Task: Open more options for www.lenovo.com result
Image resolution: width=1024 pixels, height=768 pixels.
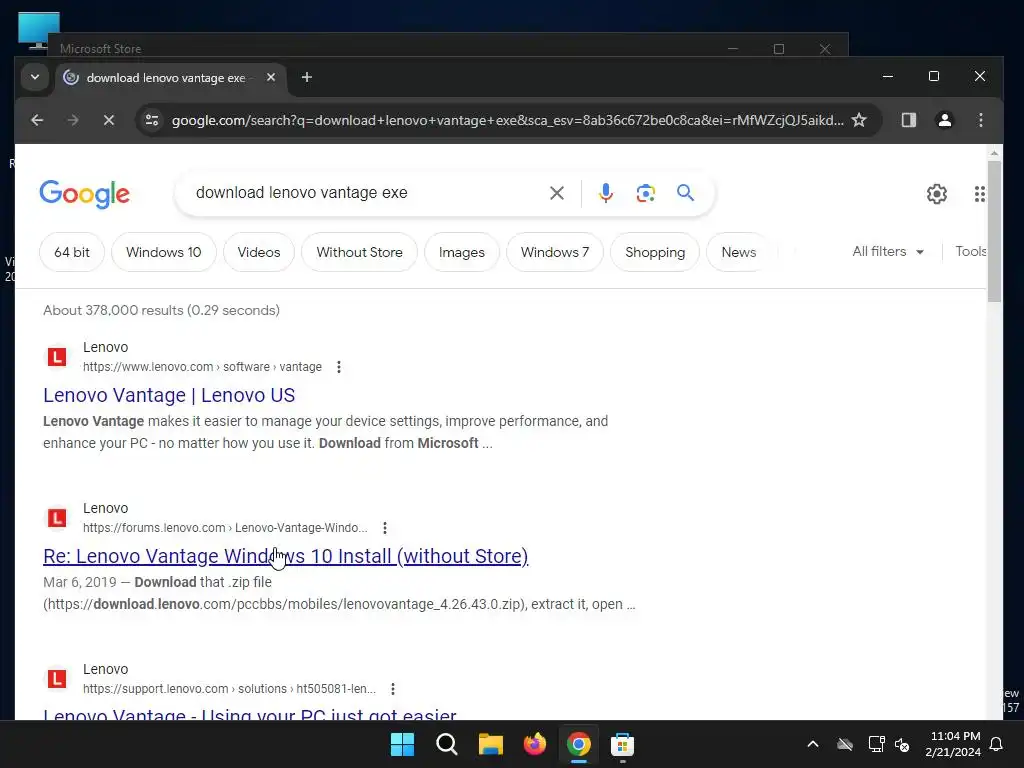Action: pyautogui.click(x=338, y=367)
